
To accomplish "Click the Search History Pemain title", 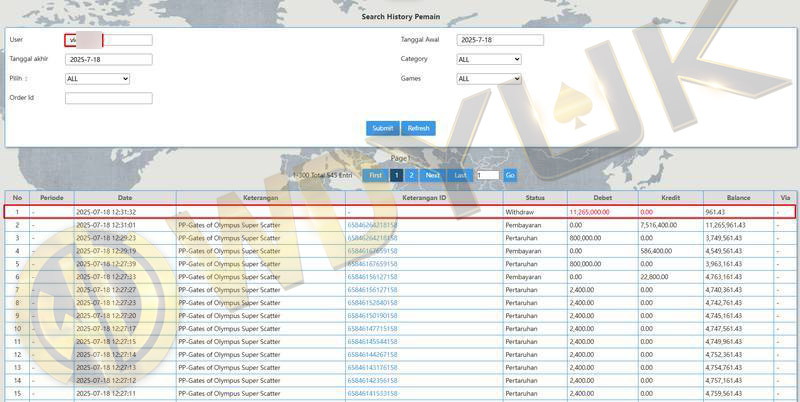I will [401, 16].
